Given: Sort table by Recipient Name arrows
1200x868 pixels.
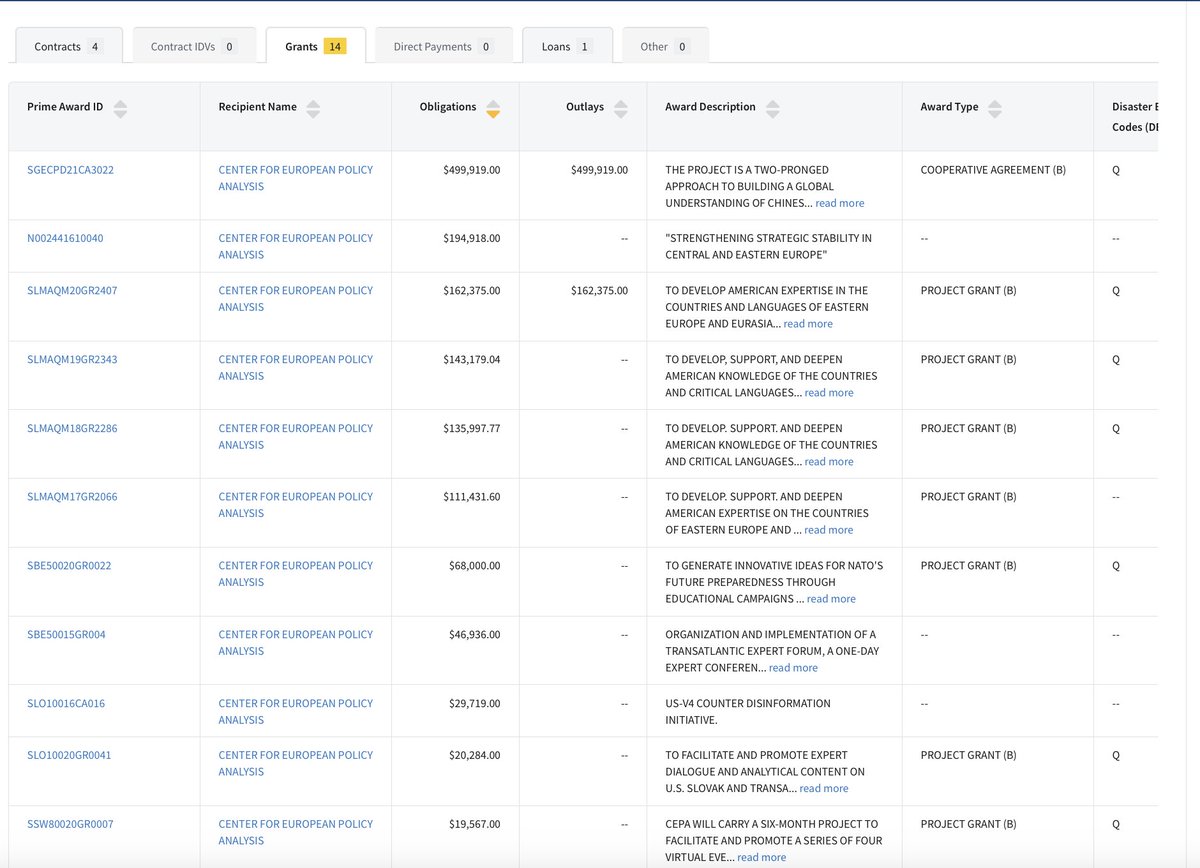Looking at the screenshot, I should click(x=313, y=109).
